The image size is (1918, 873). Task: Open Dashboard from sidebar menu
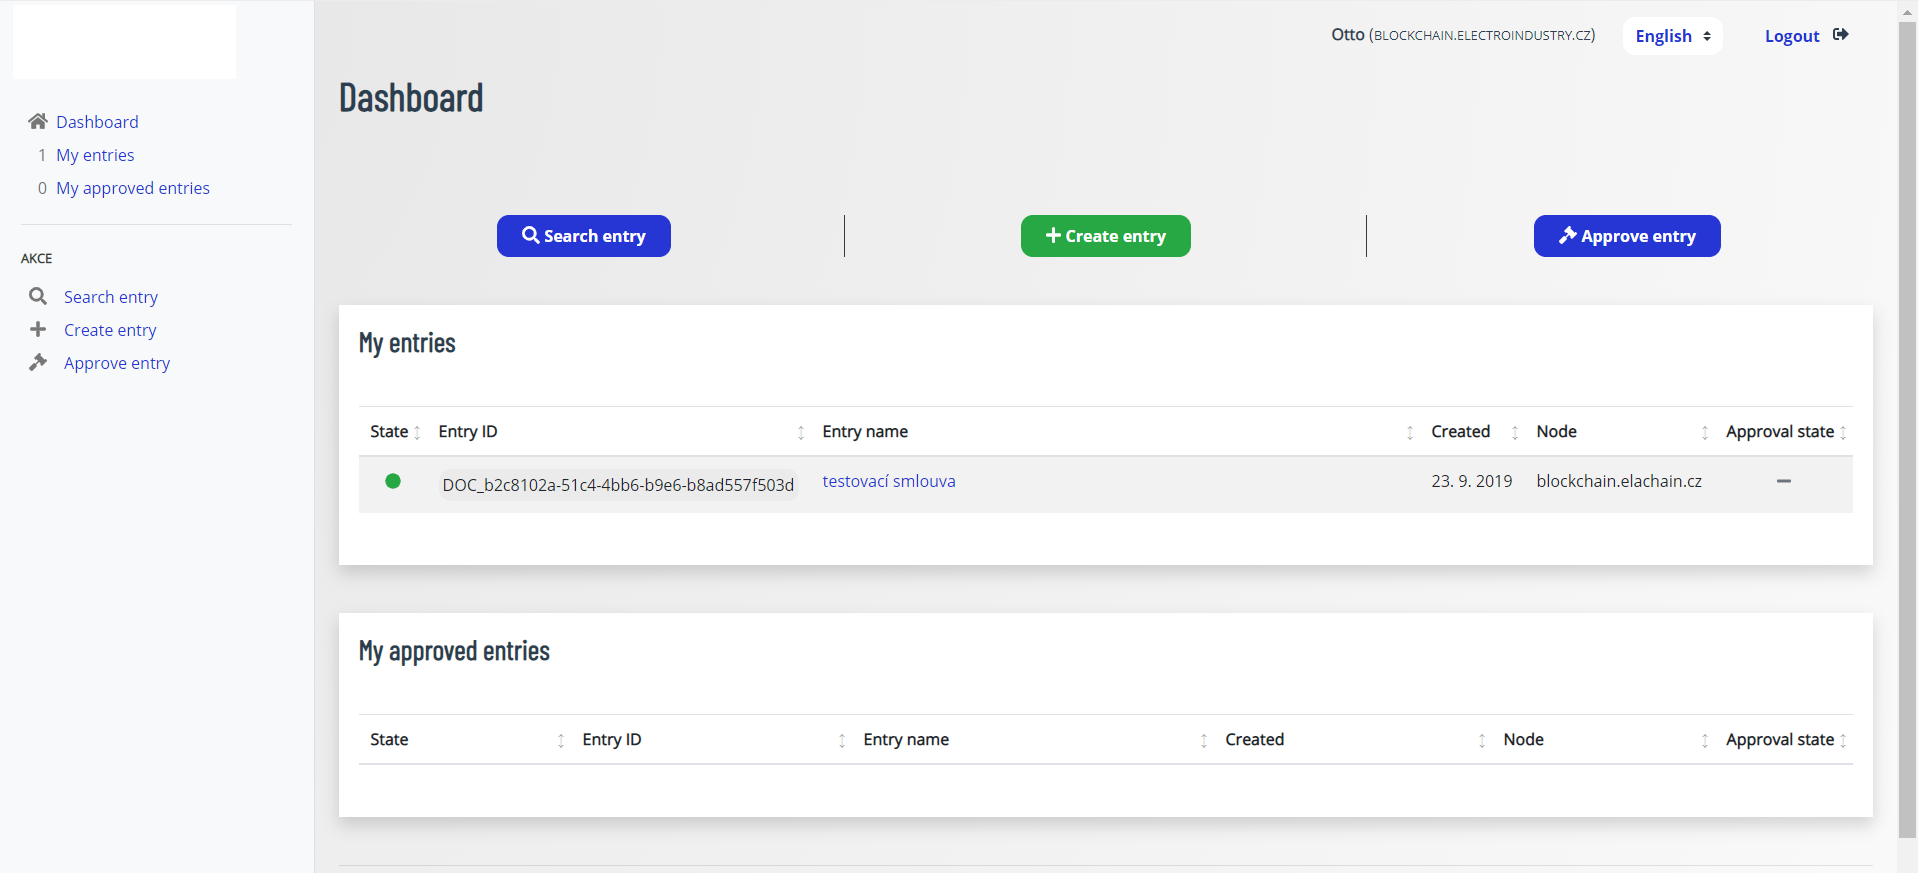click(97, 122)
